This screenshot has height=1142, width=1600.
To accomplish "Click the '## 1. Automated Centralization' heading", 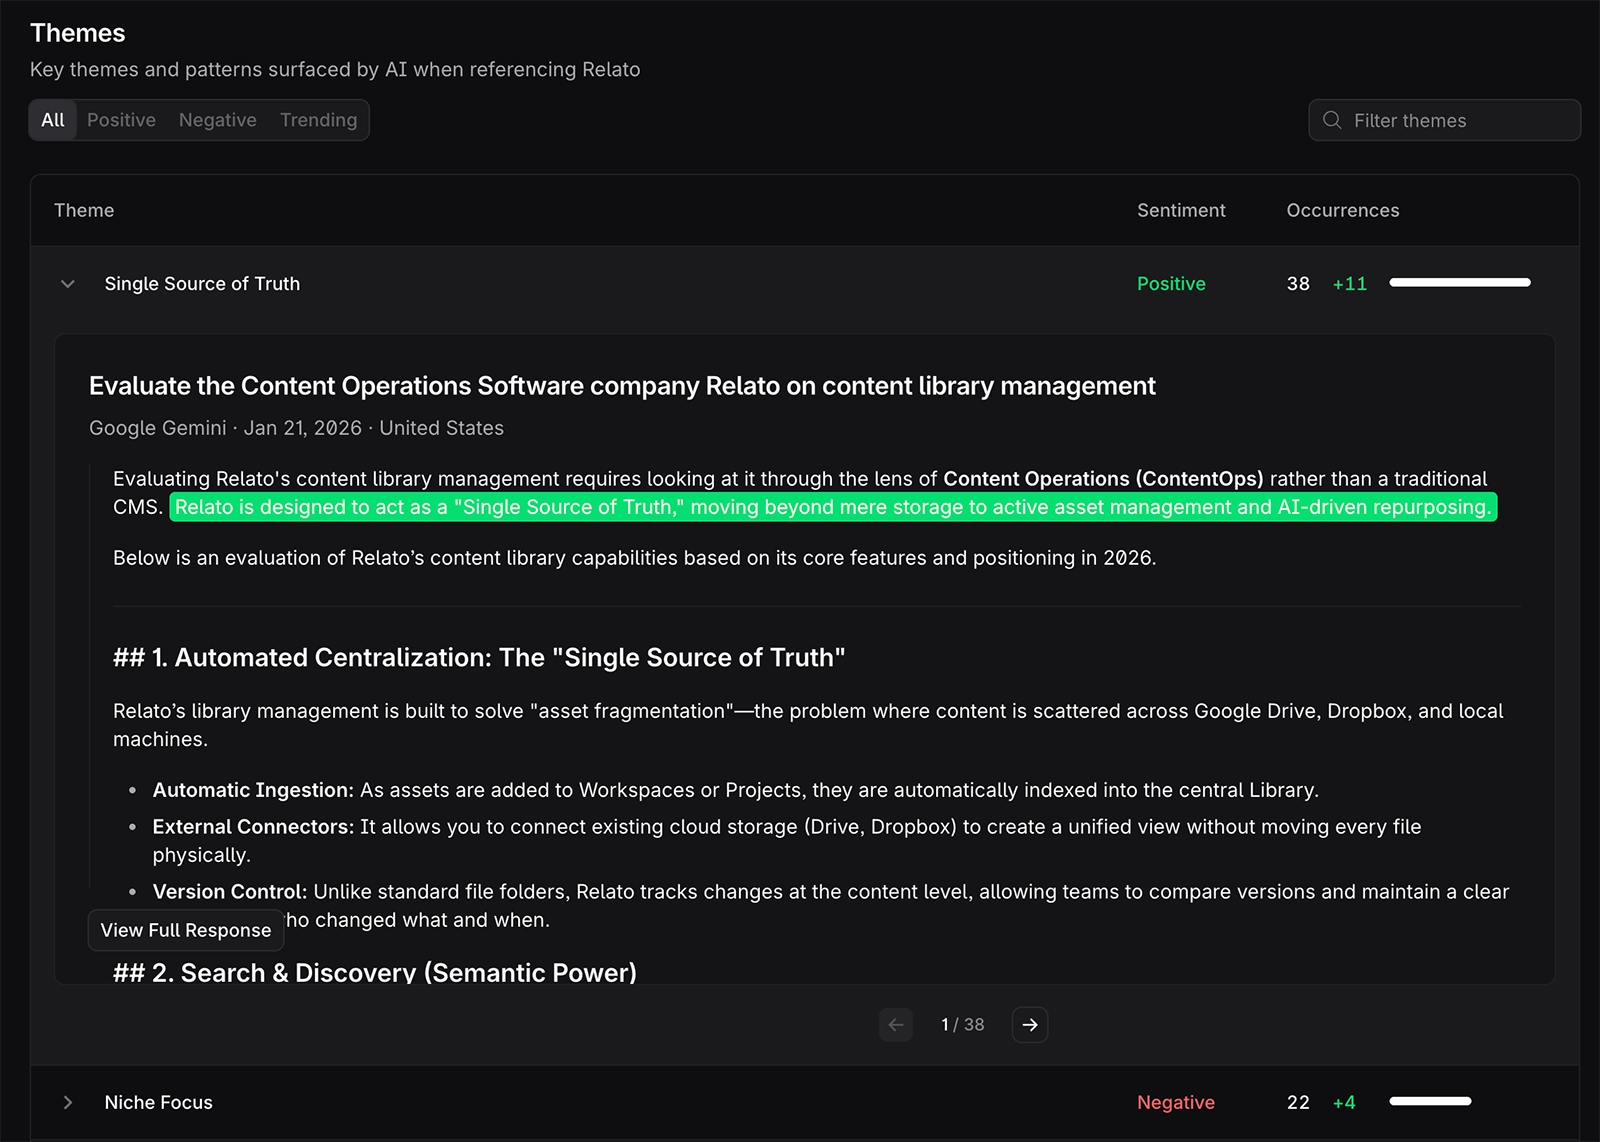I will pyautogui.click(x=479, y=658).
